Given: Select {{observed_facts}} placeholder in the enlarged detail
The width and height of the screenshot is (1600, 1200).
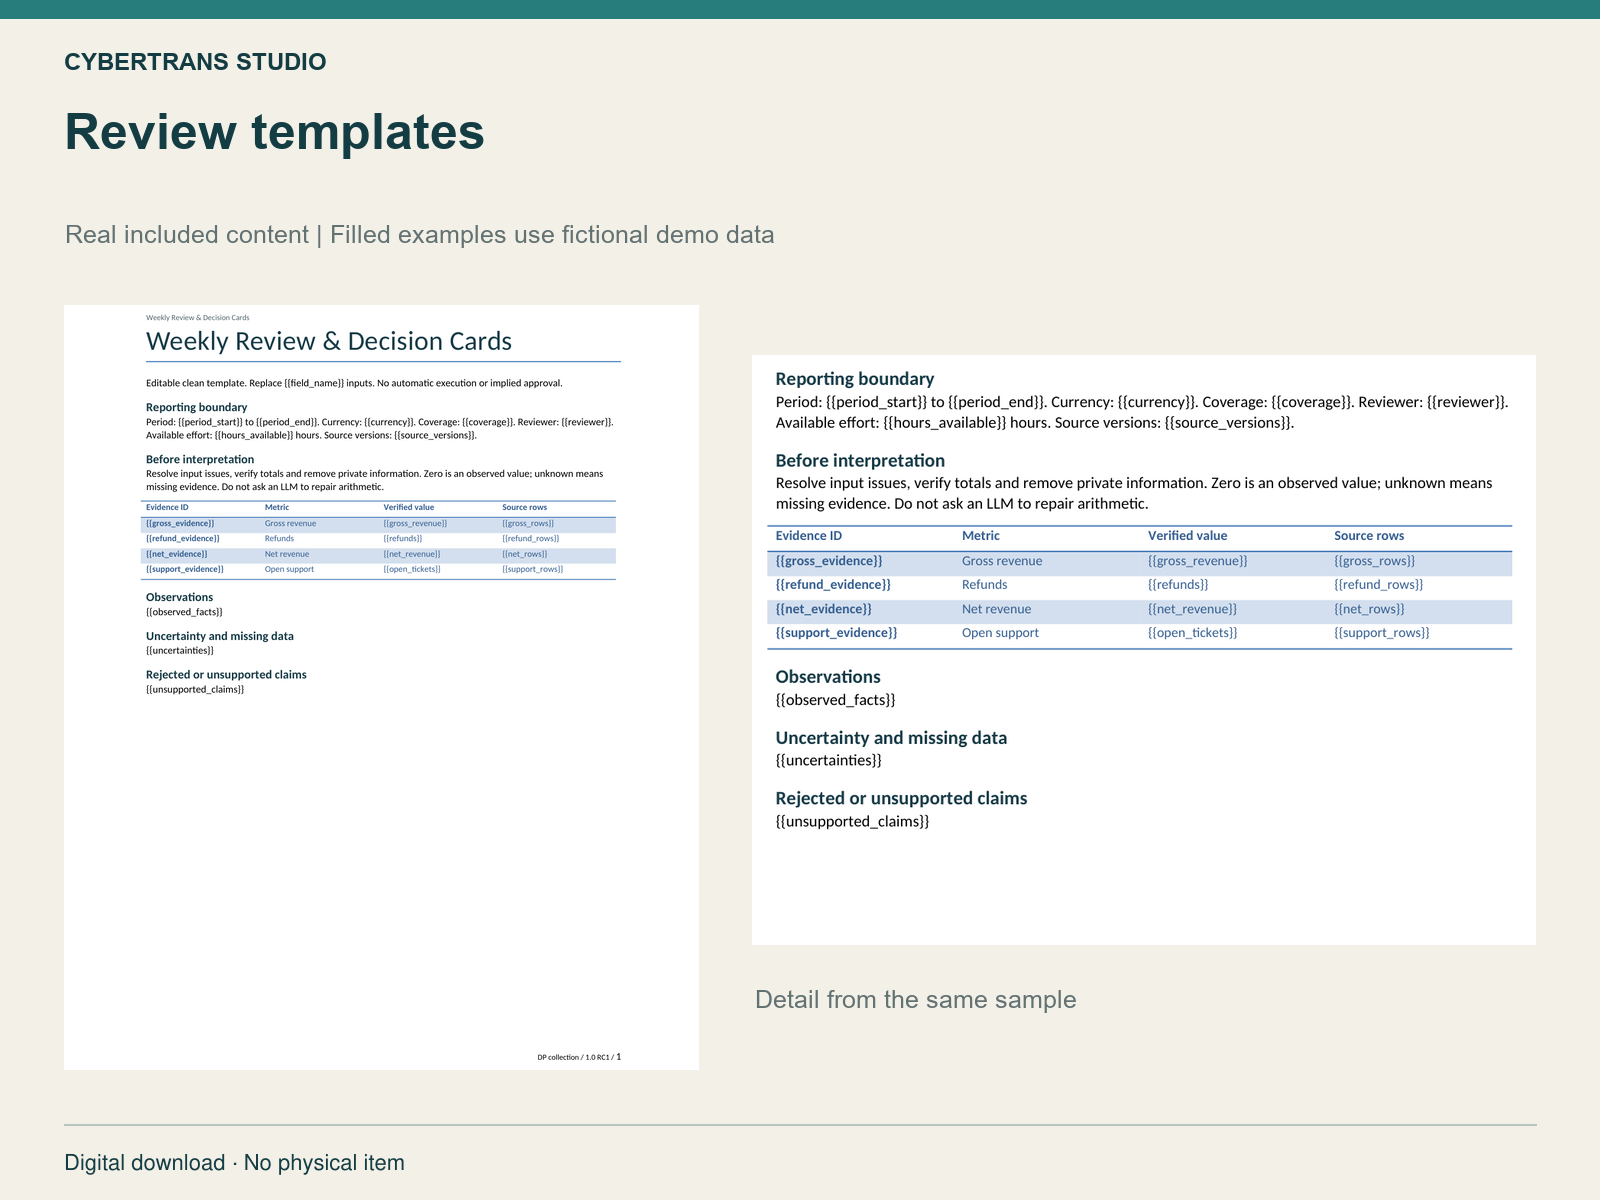Looking at the screenshot, I should point(836,700).
